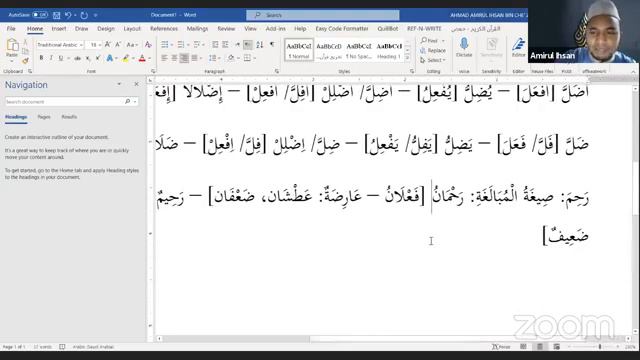Click the Bullets list icon
The width and height of the screenshot is (640, 360).
point(164,44)
